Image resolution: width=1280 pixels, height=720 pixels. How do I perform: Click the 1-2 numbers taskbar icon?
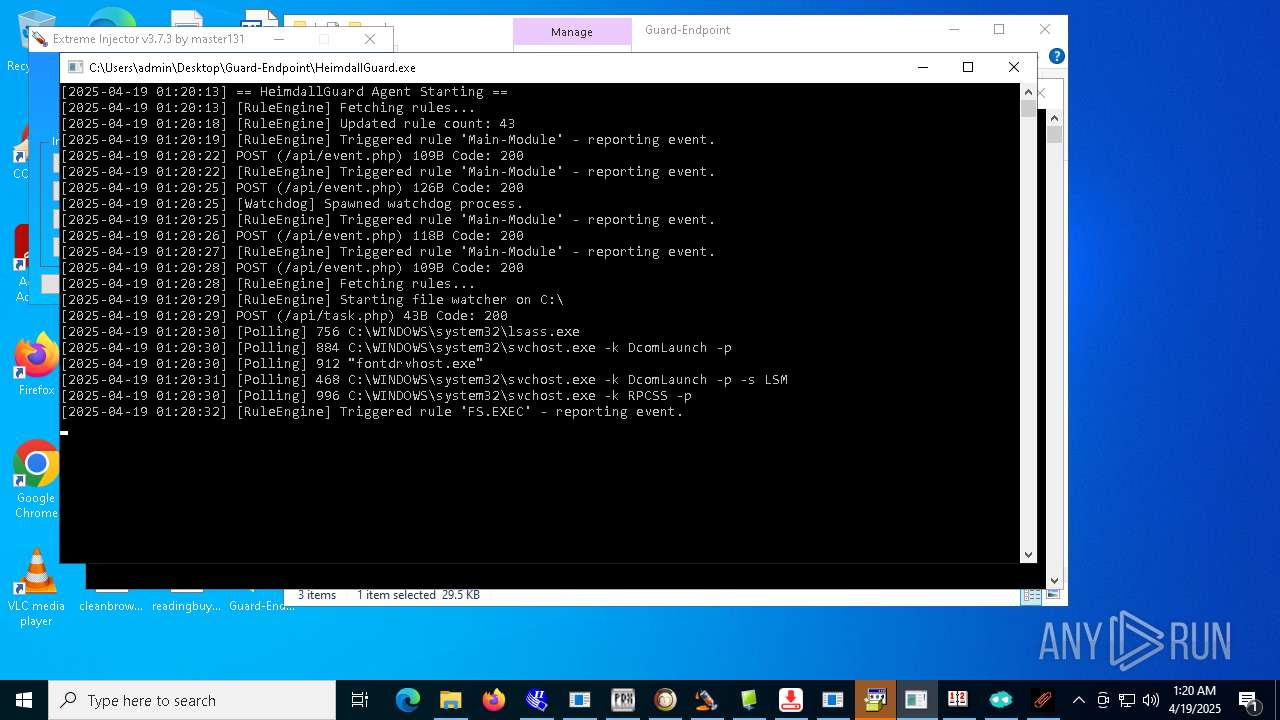pos(958,700)
